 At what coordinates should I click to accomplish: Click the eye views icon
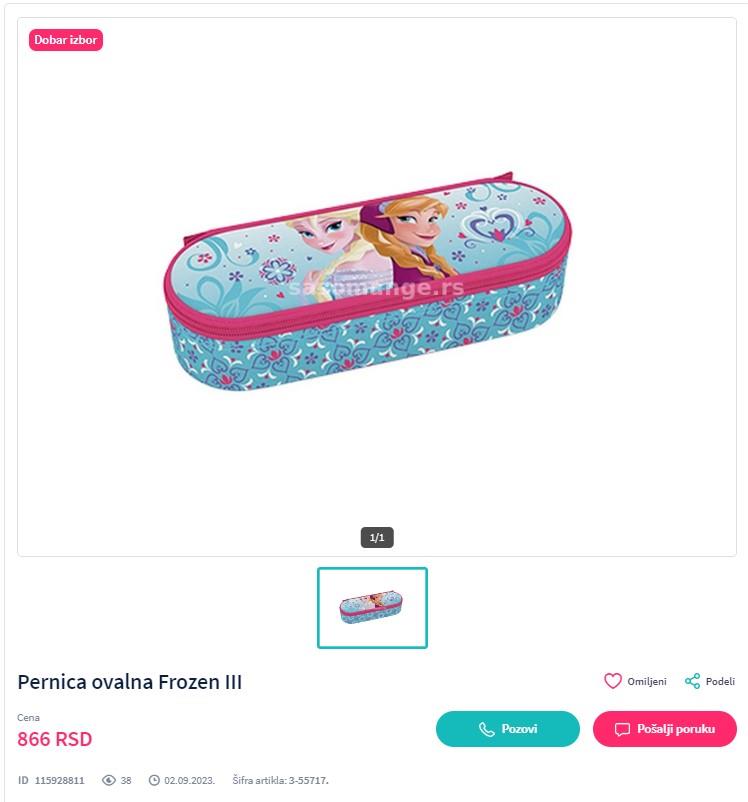coord(108,780)
